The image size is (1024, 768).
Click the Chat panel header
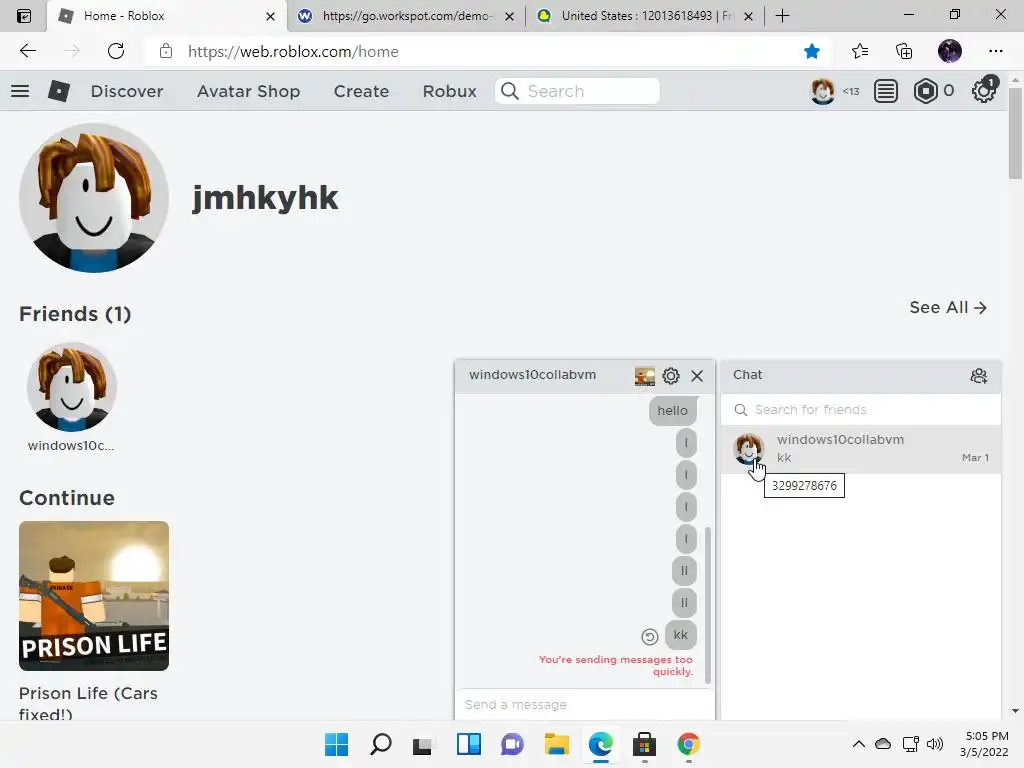861,376
